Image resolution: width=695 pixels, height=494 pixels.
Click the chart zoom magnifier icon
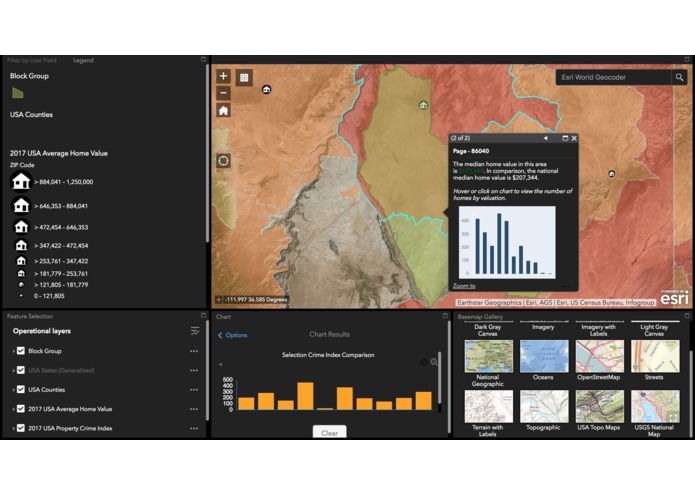click(434, 362)
